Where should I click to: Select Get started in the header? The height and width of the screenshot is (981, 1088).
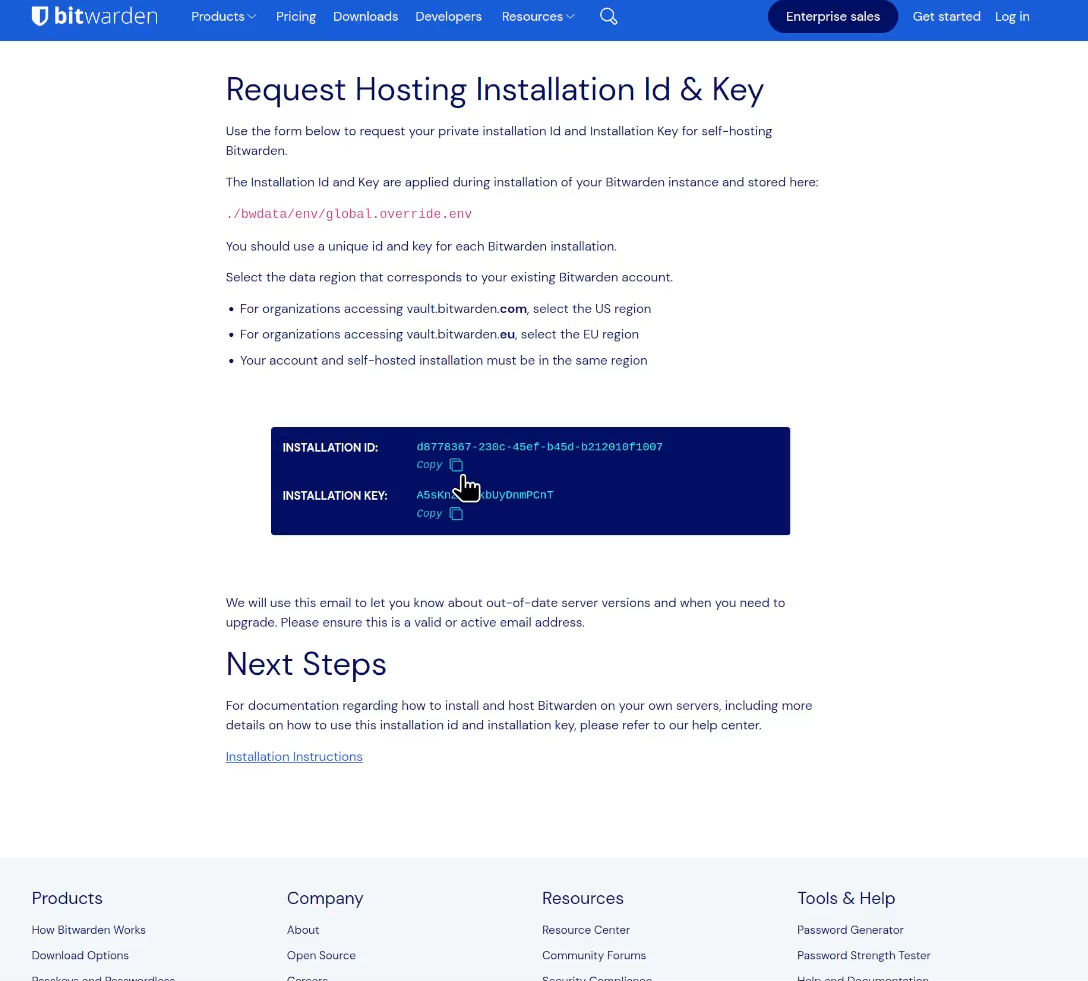click(x=946, y=16)
